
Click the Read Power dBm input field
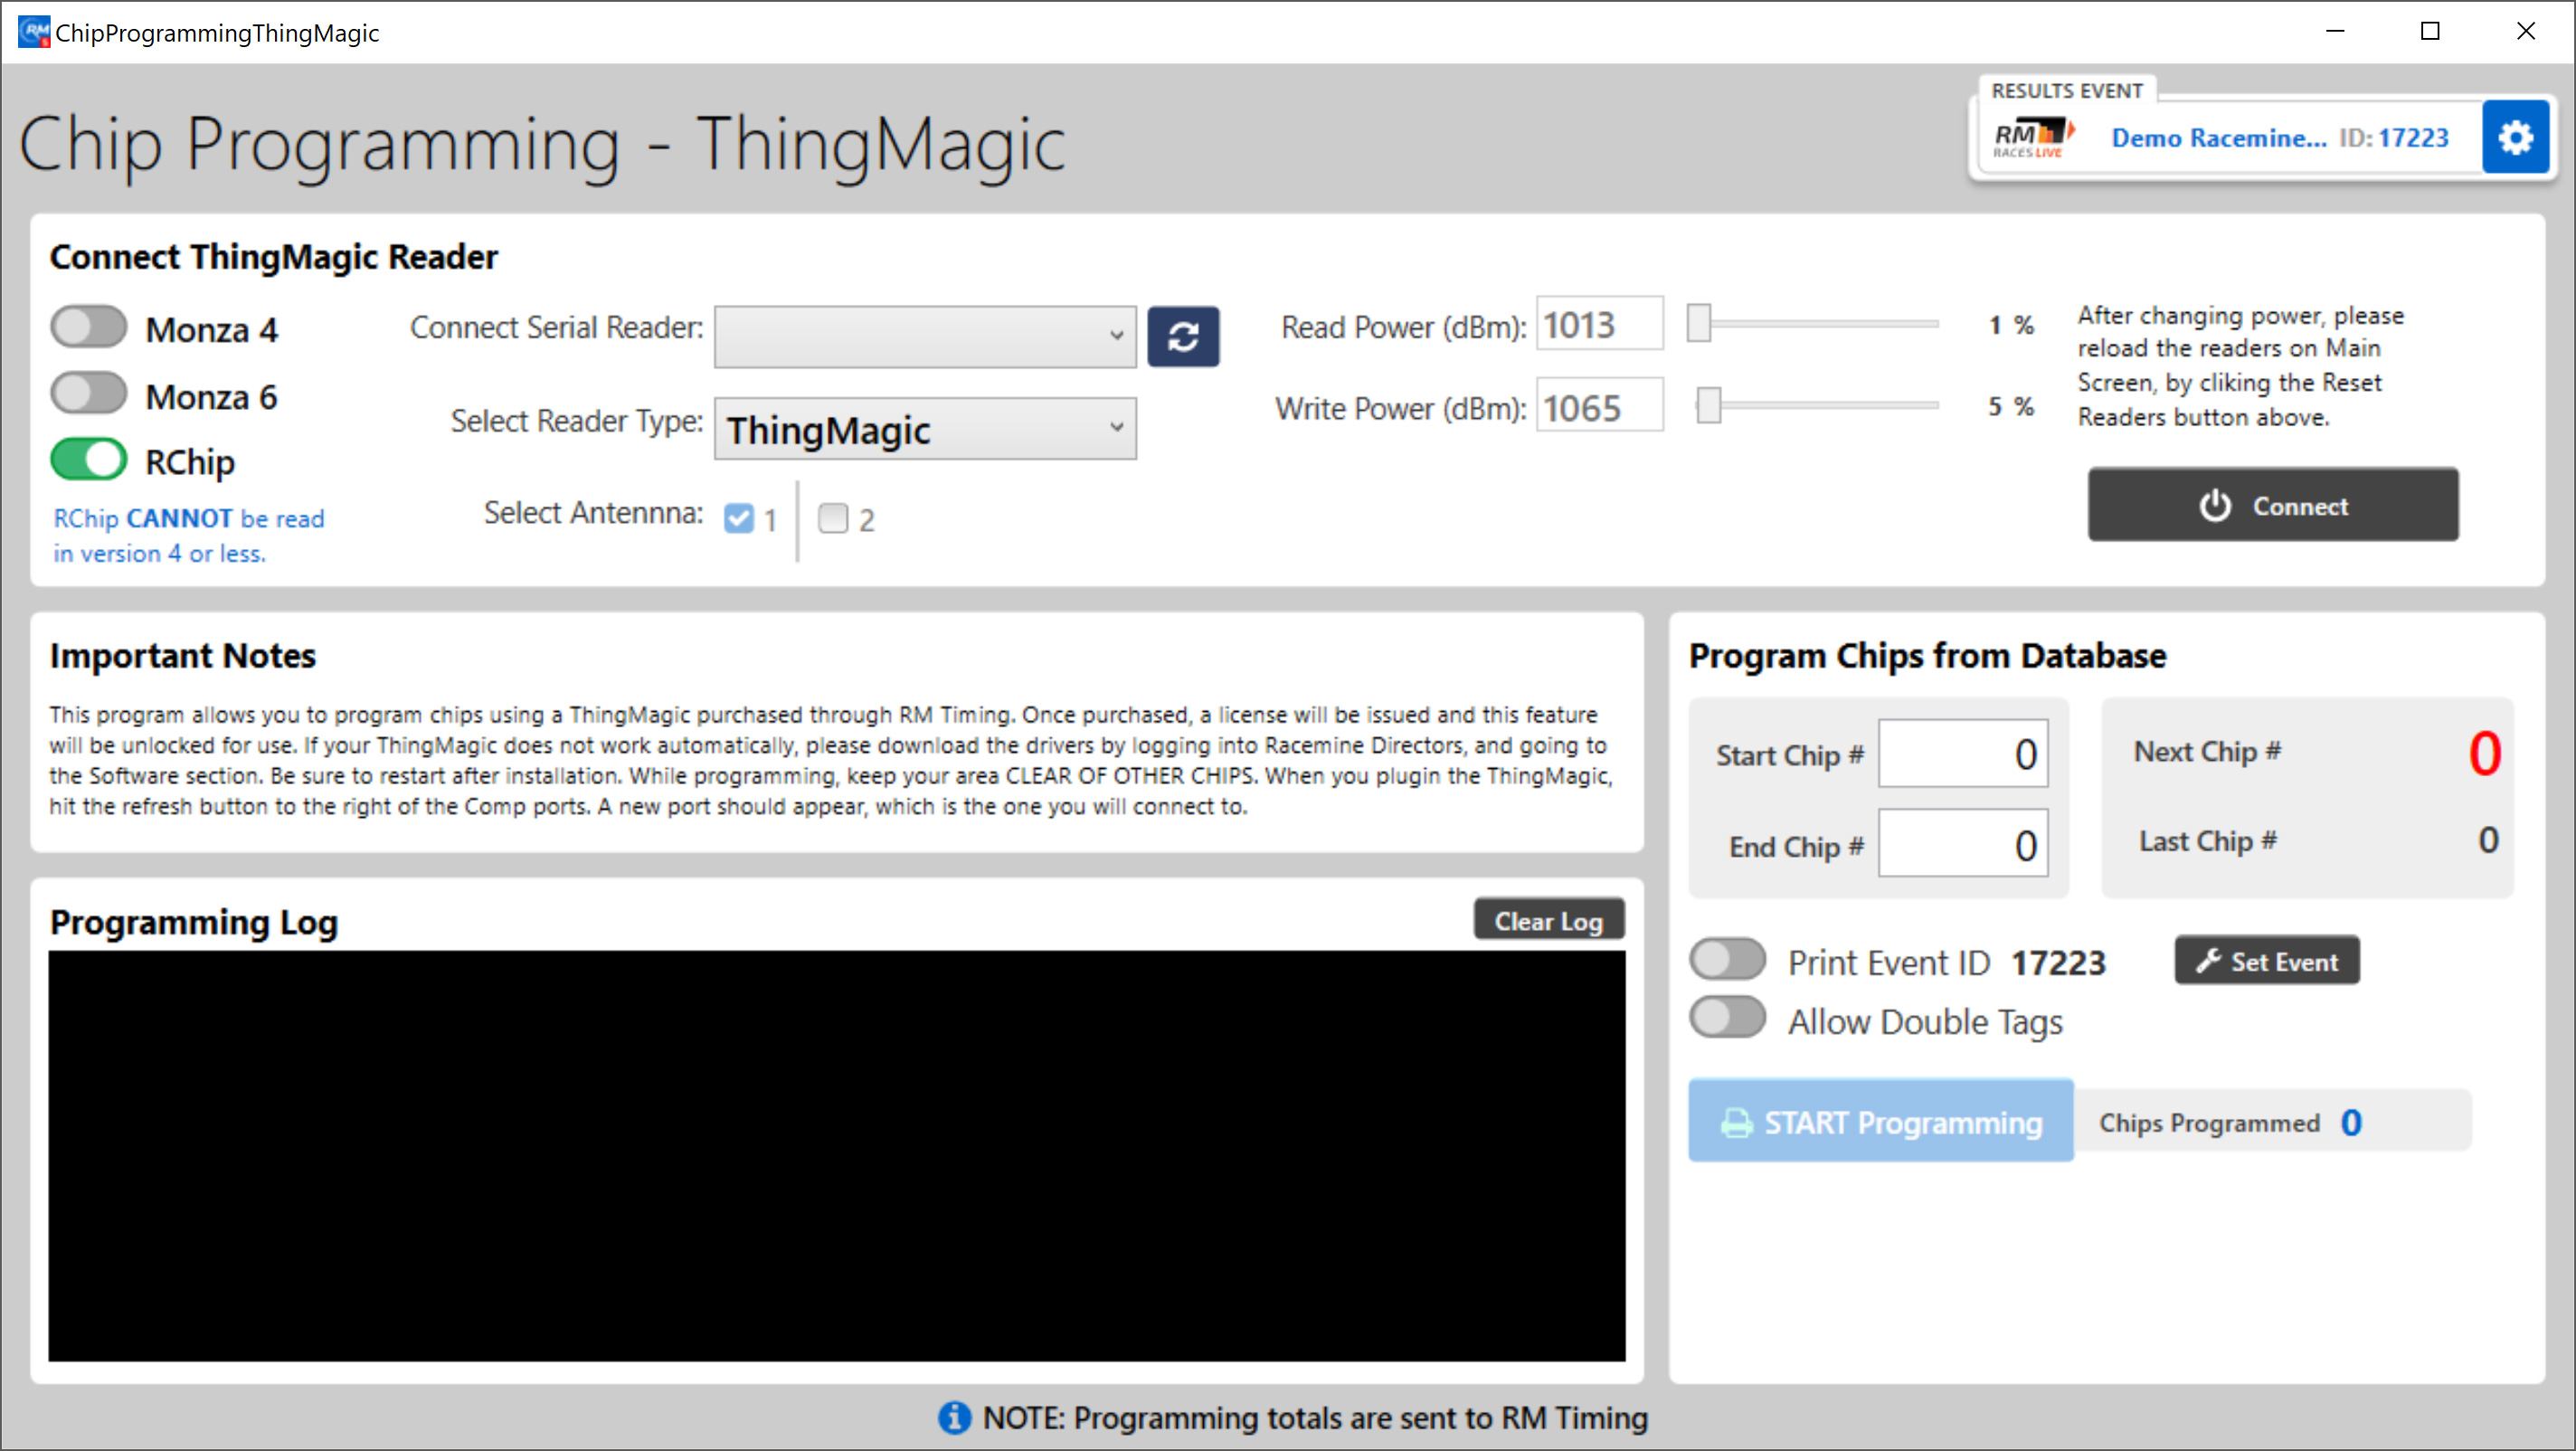[x=1599, y=325]
